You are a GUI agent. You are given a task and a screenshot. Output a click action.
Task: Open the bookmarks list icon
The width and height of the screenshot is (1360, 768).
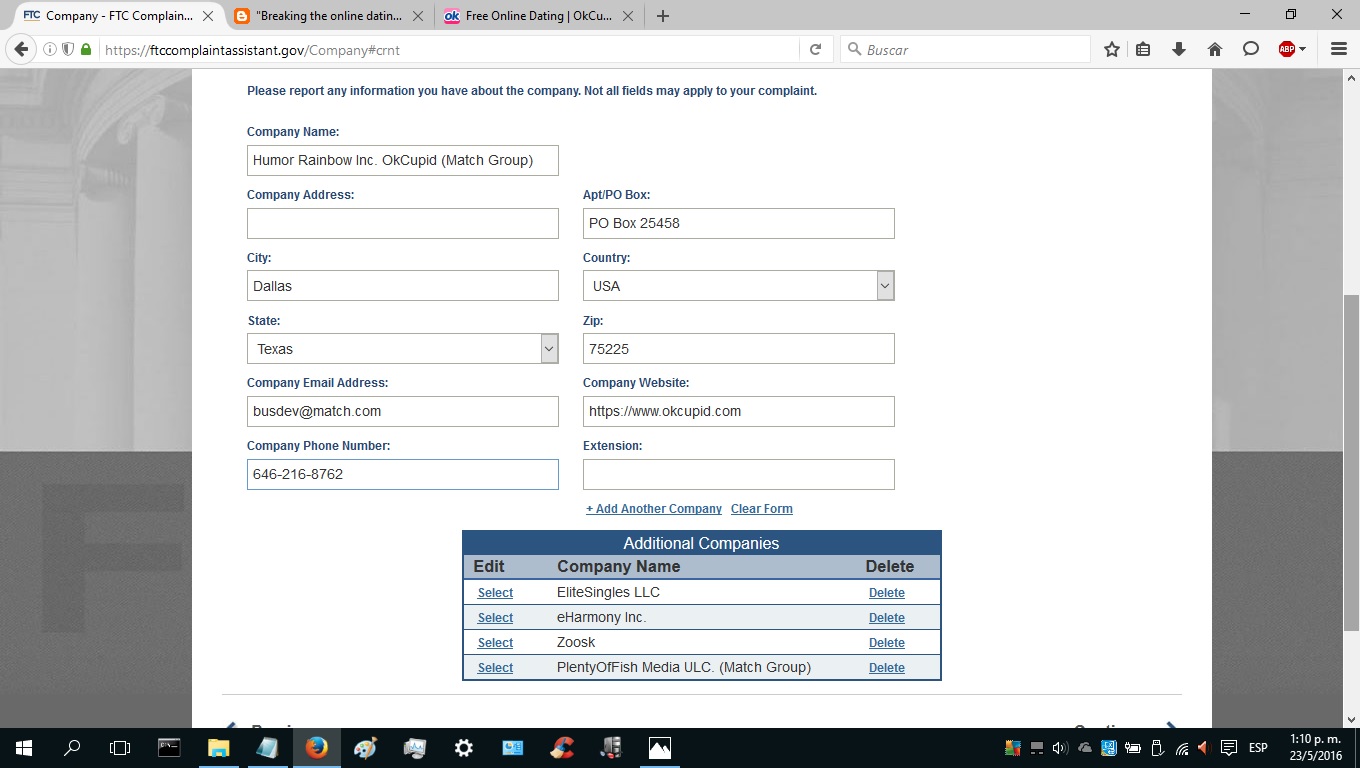(1143, 49)
